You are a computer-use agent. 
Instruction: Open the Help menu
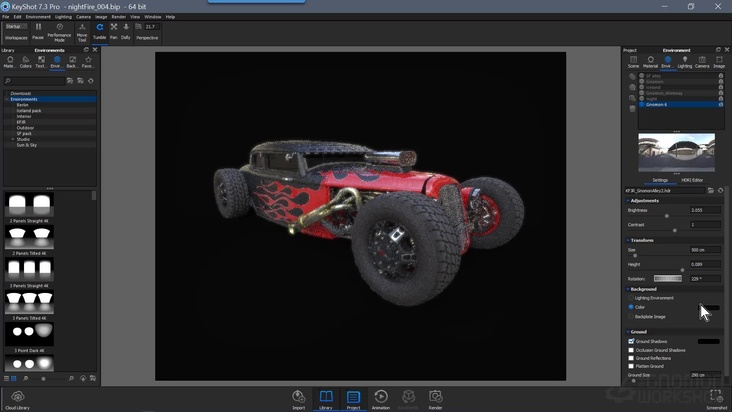tap(170, 17)
